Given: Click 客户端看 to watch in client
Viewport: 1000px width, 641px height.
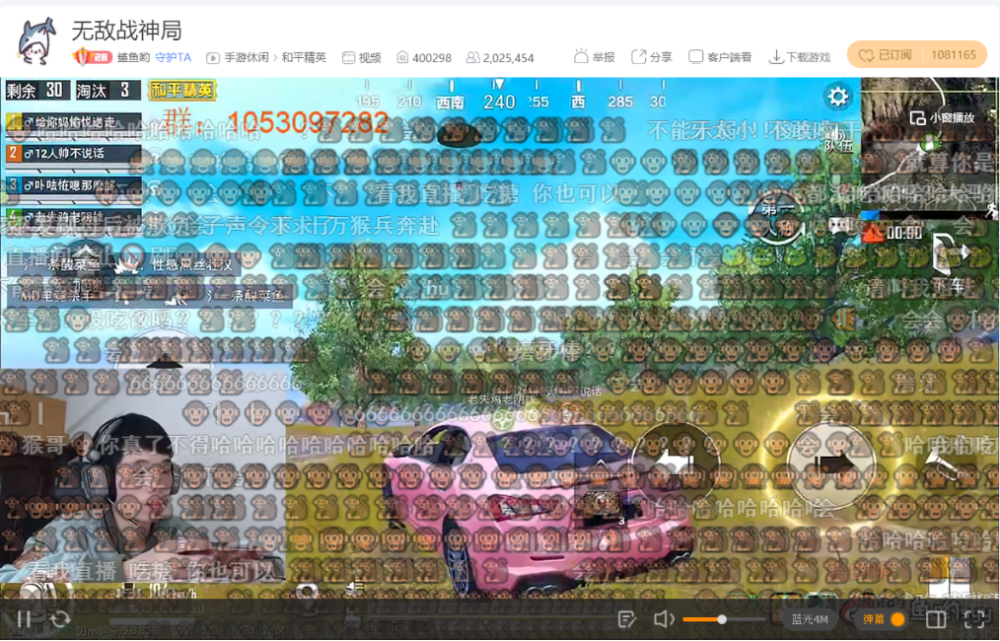Looking at the screenshot, I should (720, 57).
